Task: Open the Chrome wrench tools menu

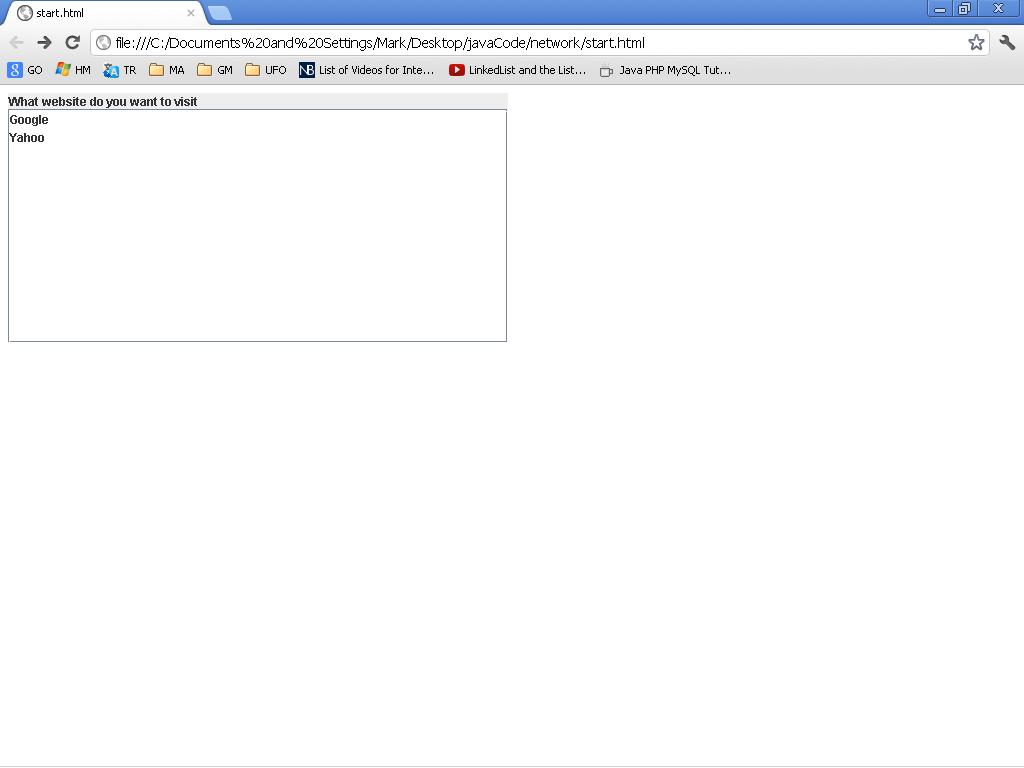Action: 1007,42
